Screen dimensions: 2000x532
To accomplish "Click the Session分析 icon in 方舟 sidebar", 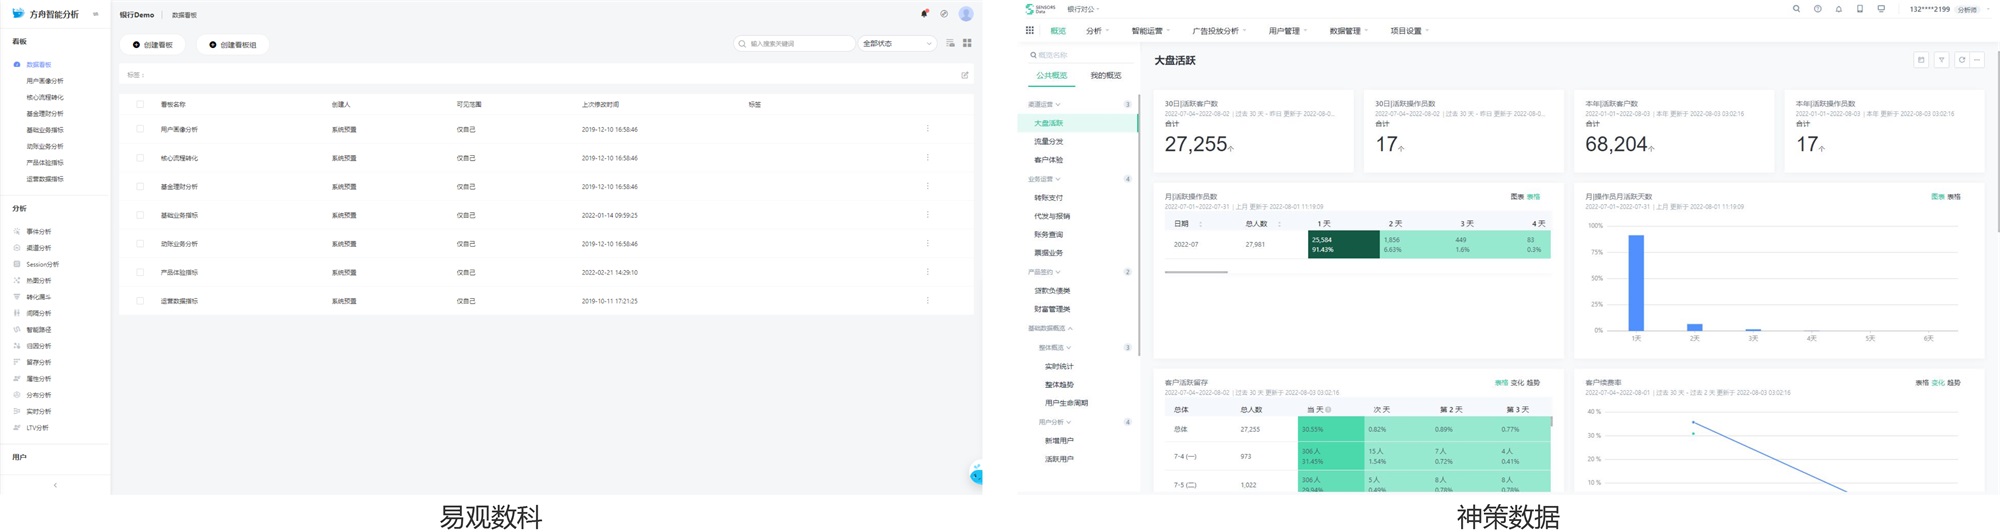I will [x=17, y=264].
